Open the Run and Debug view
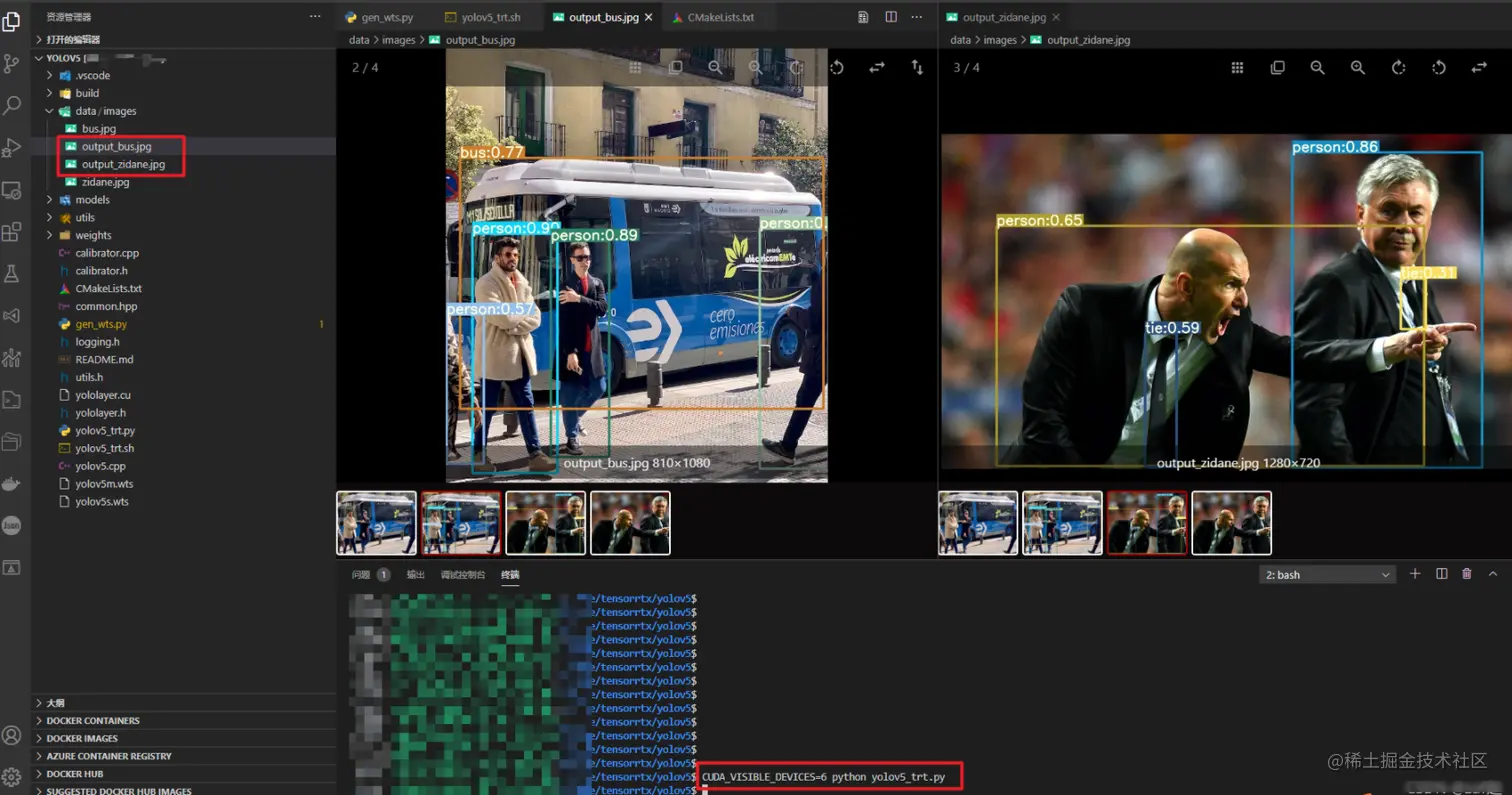1512x795 pixels. 12,147
